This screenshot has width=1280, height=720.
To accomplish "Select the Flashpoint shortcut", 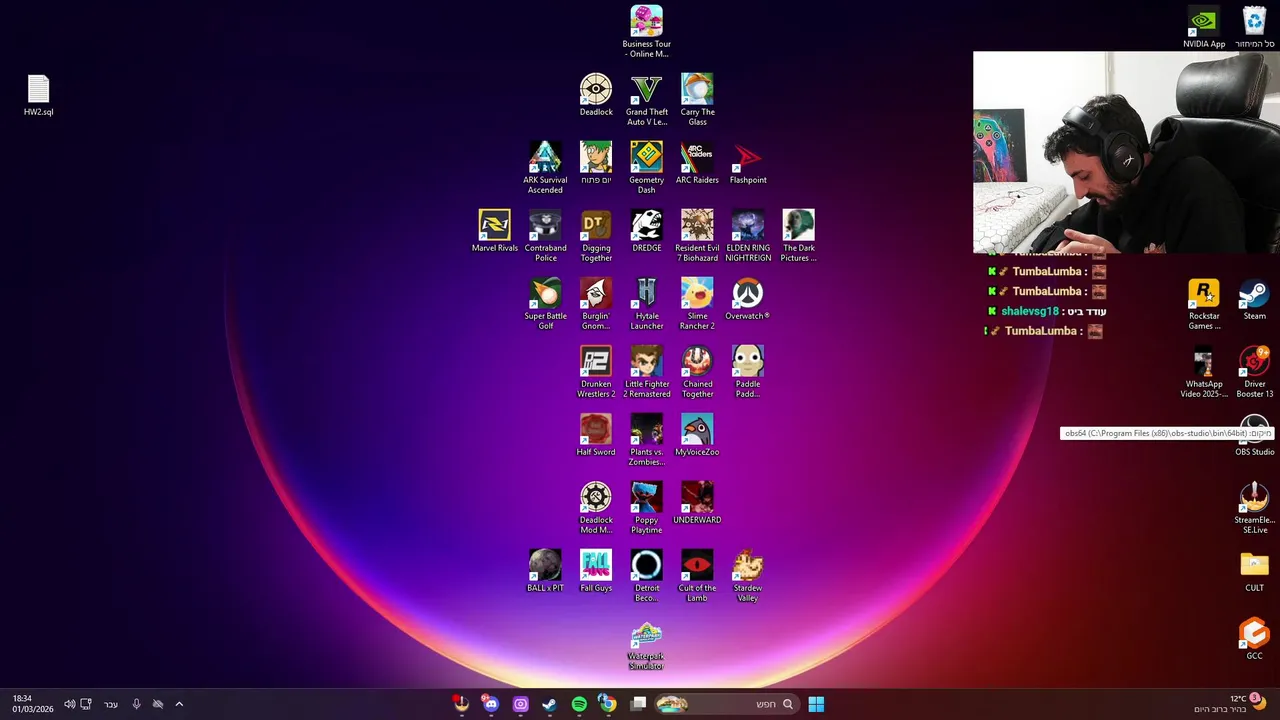I will coord(748,163).
